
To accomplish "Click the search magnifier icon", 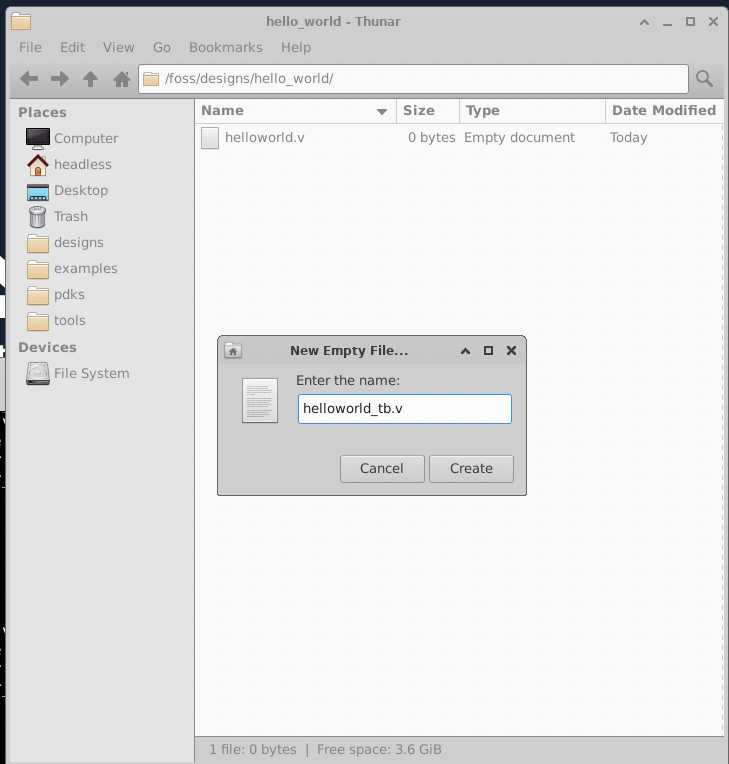I will [x=704, y=79].
